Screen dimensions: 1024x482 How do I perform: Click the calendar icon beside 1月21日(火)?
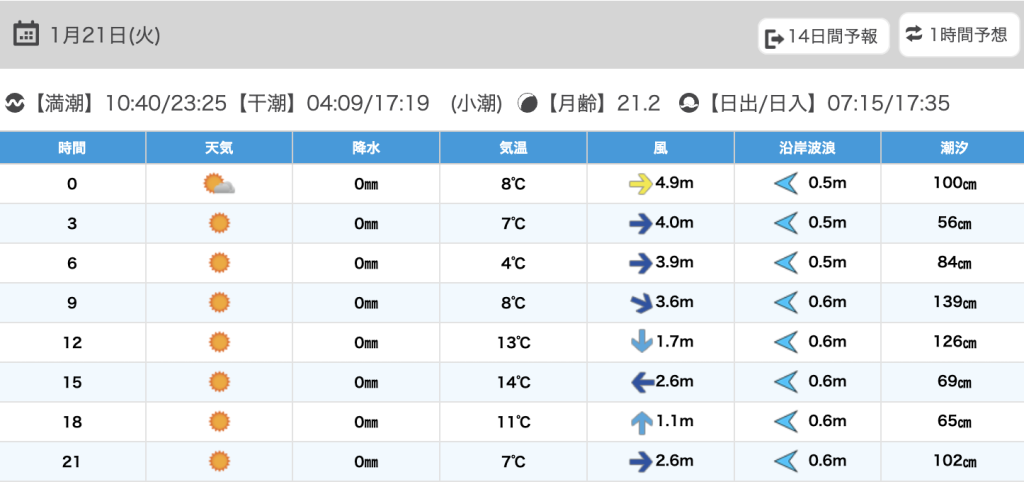27,34
